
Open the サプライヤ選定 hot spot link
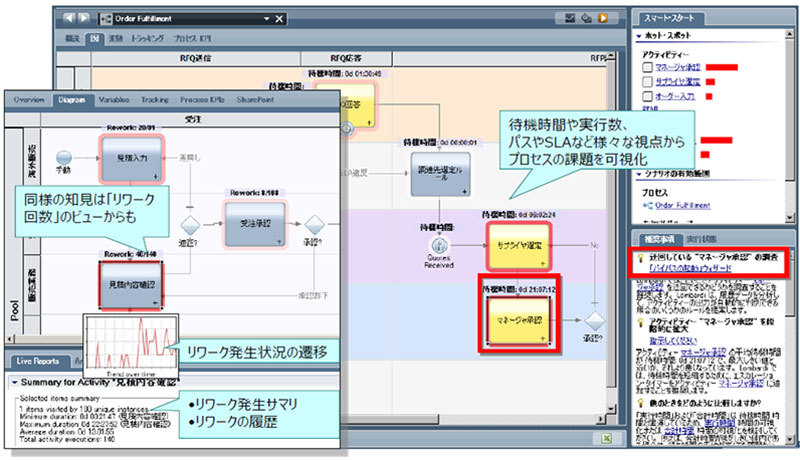[x=678, y=82]
